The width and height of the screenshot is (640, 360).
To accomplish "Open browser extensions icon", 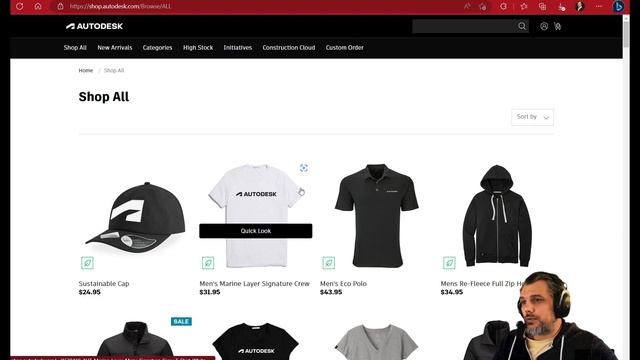I will point(504,6).
